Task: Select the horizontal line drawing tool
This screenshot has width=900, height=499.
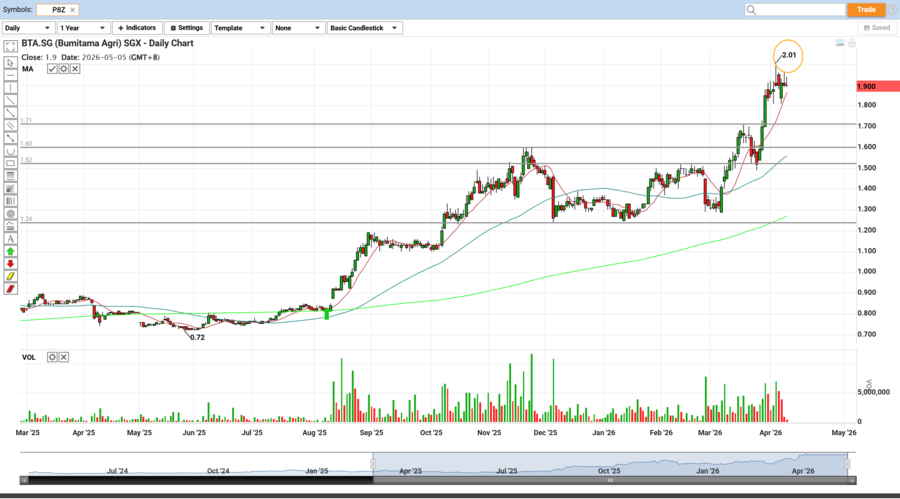Action: tap(10, 75)
